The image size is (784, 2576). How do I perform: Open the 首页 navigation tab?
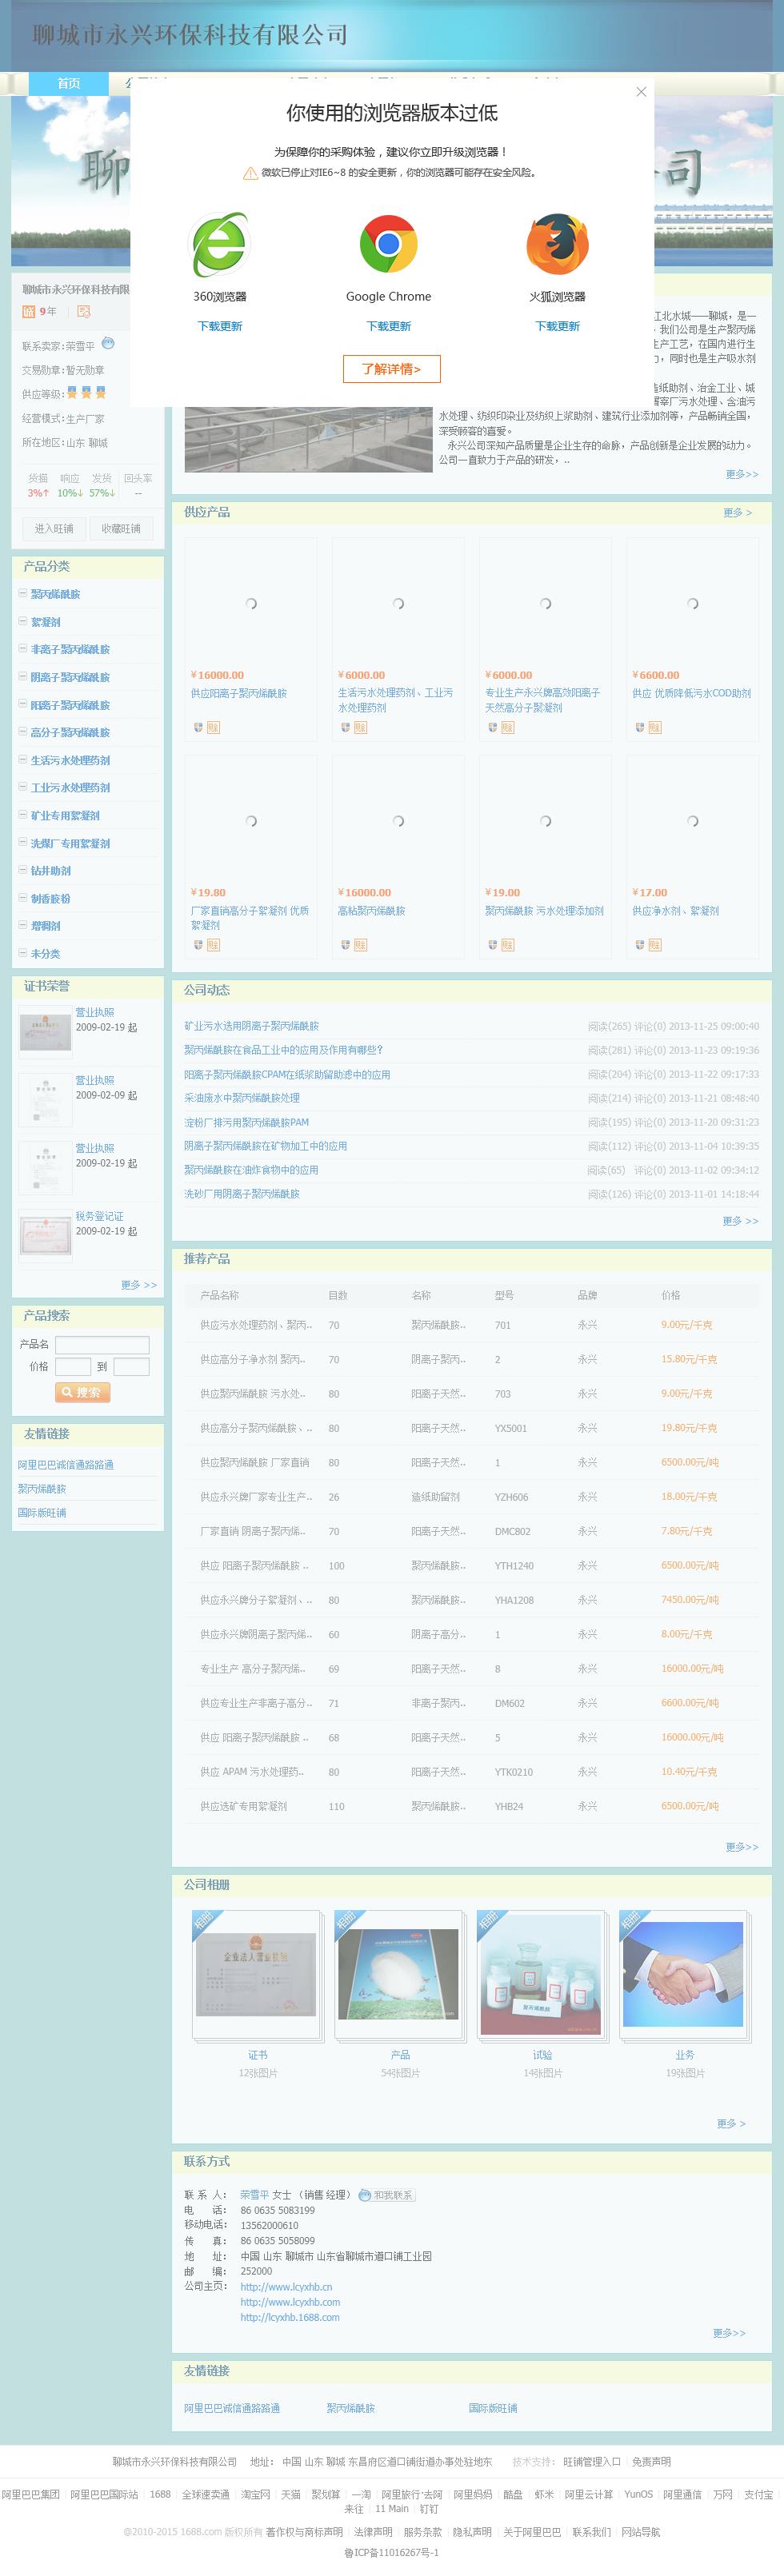click(x=69, y=83)
